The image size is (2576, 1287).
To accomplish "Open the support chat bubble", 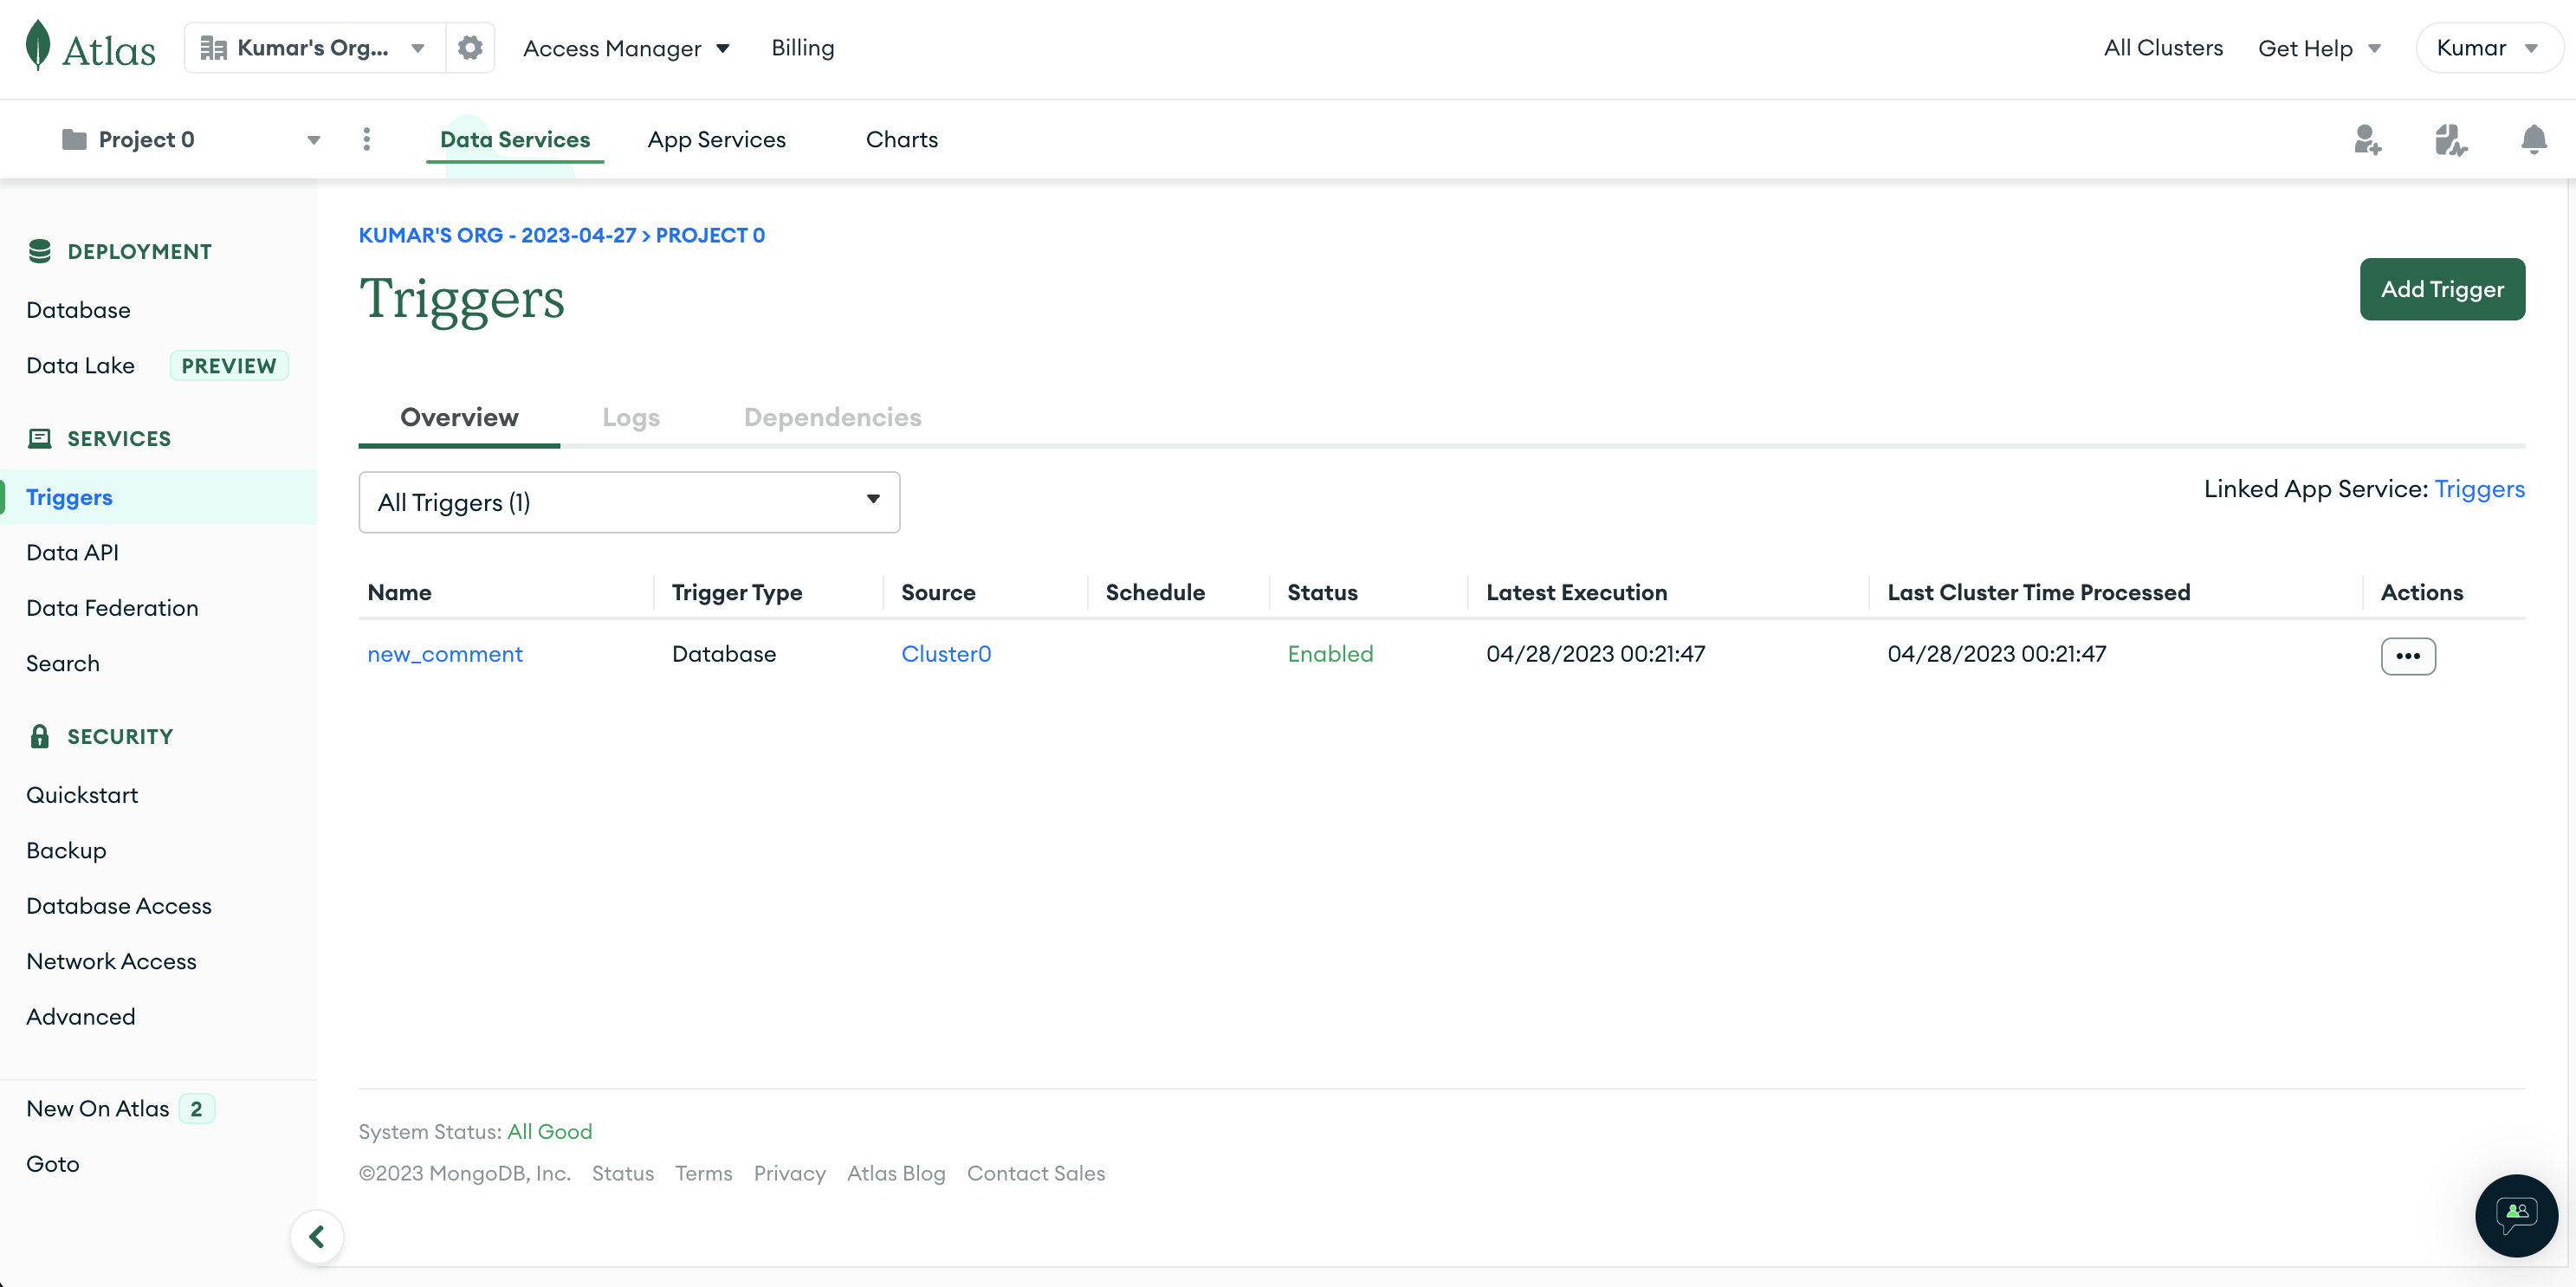I will (2516, 1215).
